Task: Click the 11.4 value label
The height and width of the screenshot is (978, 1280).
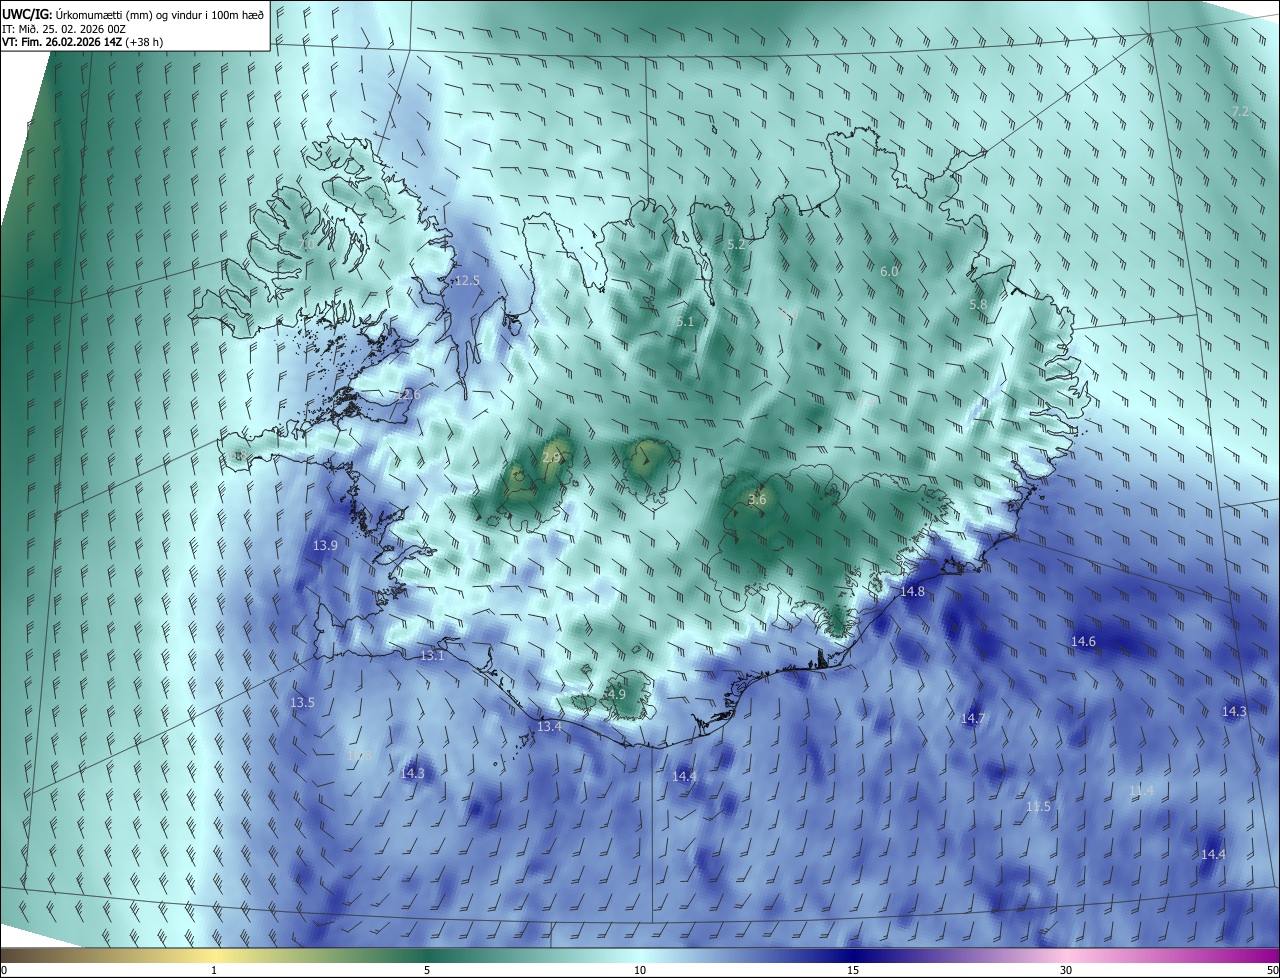Action: tap(1141, 791)
